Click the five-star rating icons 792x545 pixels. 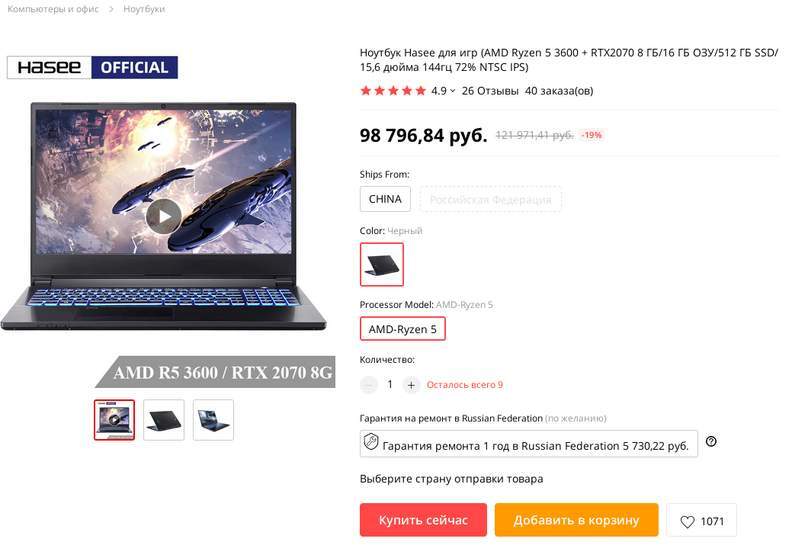(x=393, y=91)
